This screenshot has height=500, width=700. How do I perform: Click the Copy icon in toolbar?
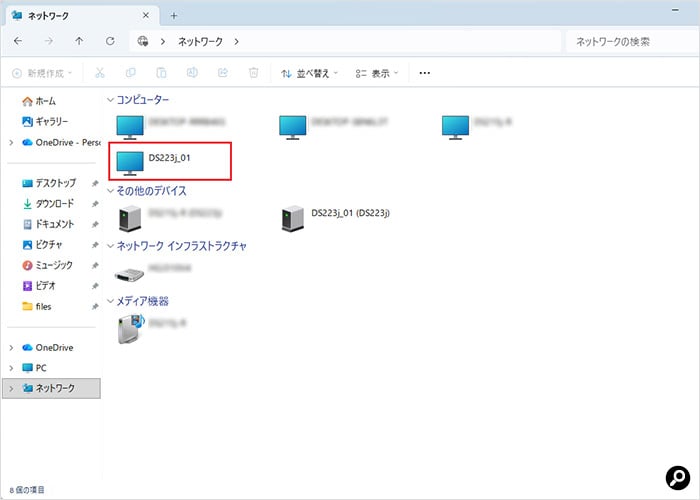[x=131, y=73]
